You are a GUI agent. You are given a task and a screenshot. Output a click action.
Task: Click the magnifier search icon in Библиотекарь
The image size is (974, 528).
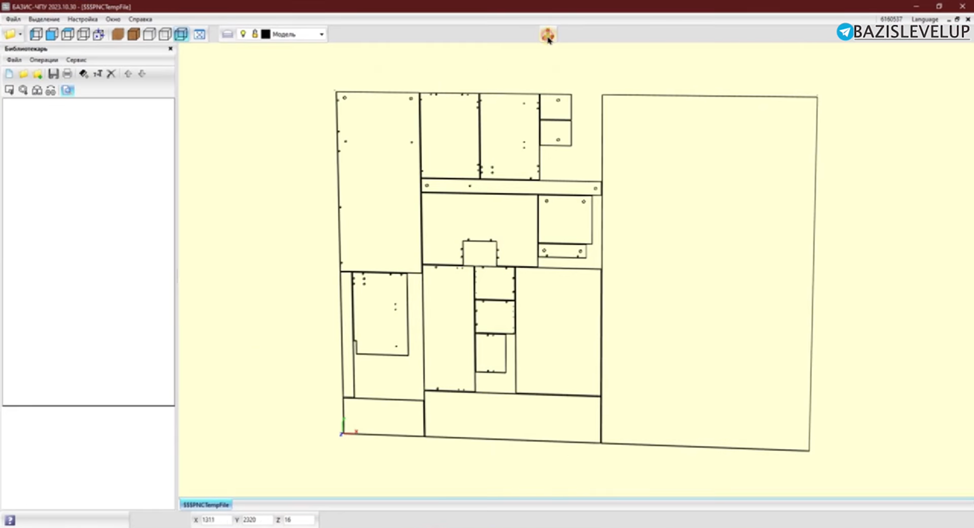[x=23, y=90]
